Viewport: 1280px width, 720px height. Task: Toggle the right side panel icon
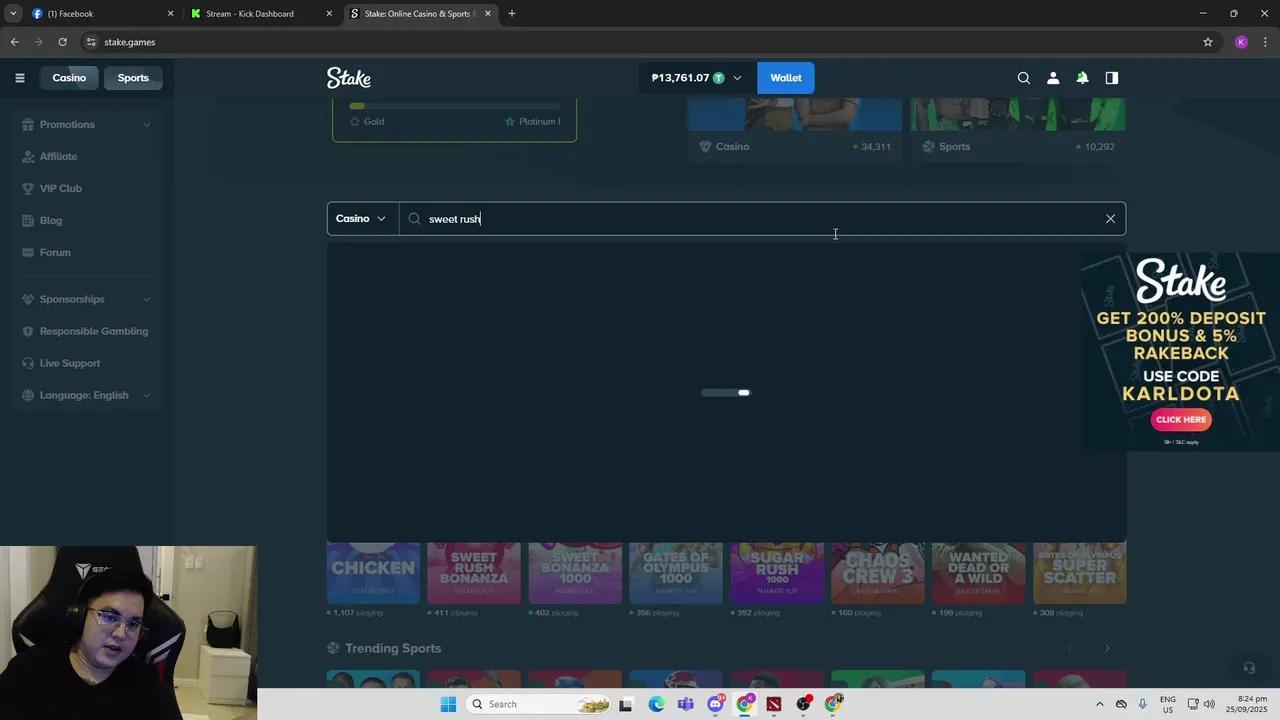(1111, 78)
